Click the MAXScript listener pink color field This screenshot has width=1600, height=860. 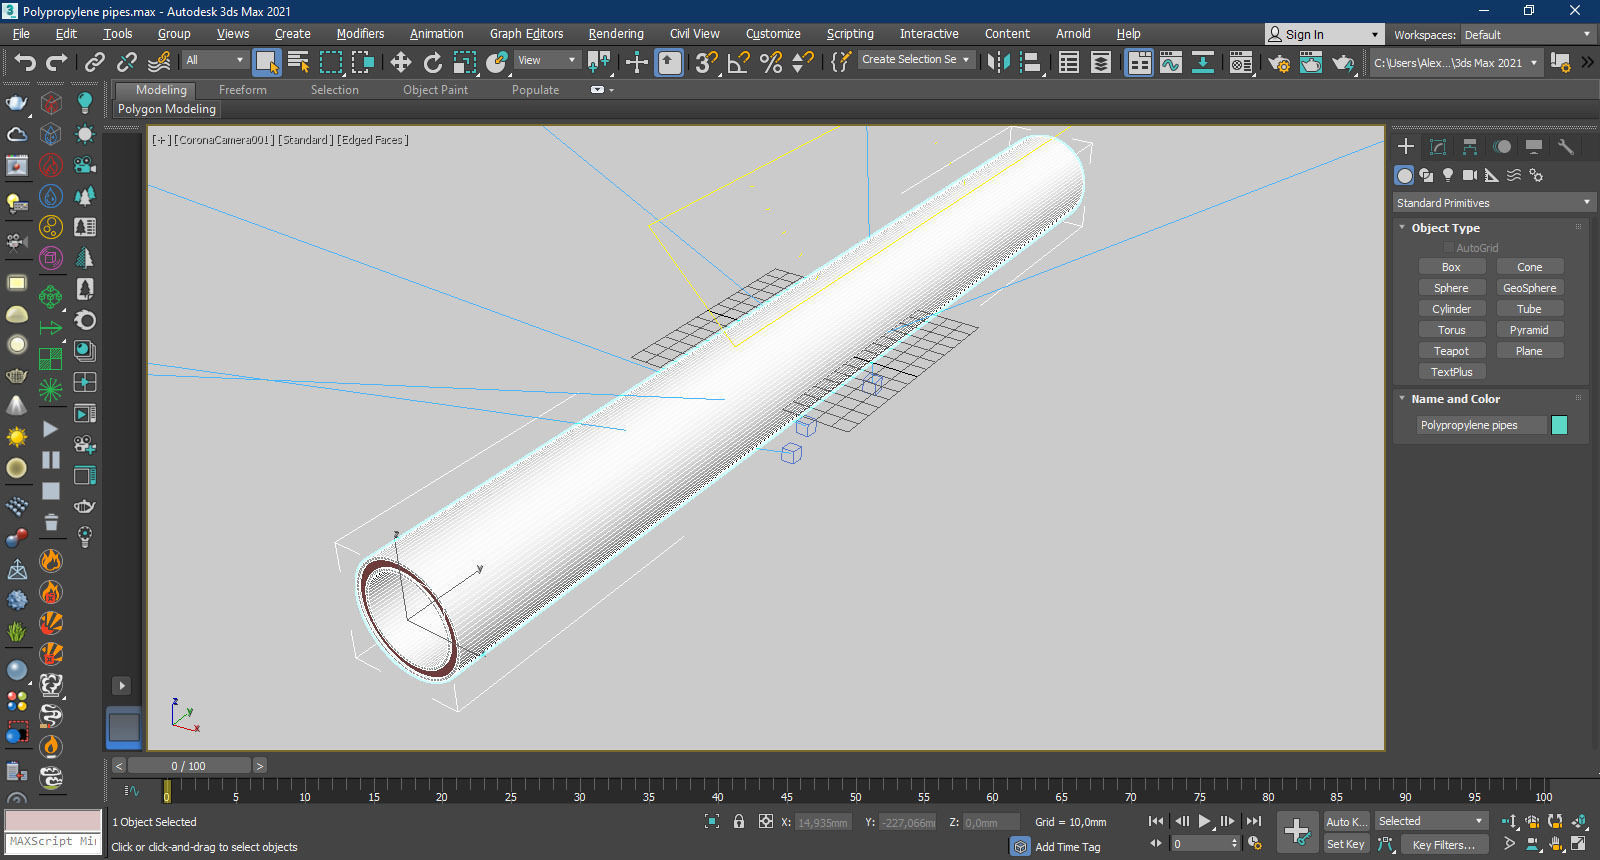pyautogui.click(x=53, y=821)
